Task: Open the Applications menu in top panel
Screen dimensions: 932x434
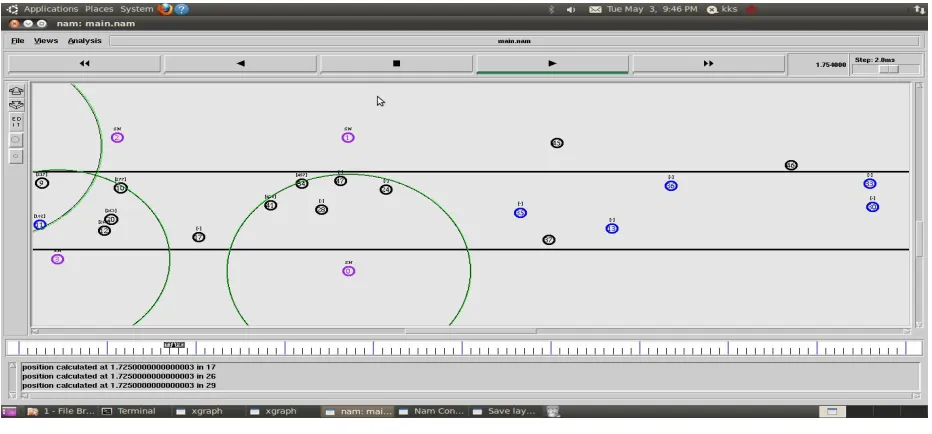Action: tap(51, 9)
